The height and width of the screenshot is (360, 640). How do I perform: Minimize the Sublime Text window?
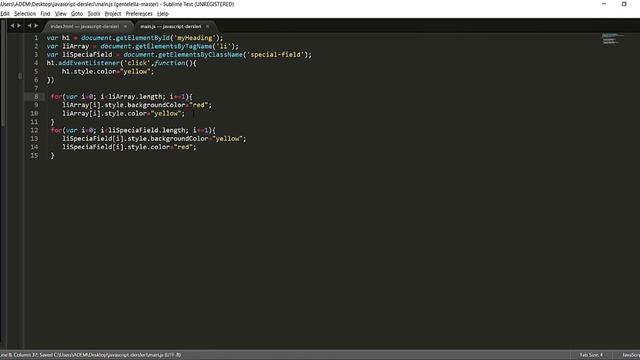point(604,4)
